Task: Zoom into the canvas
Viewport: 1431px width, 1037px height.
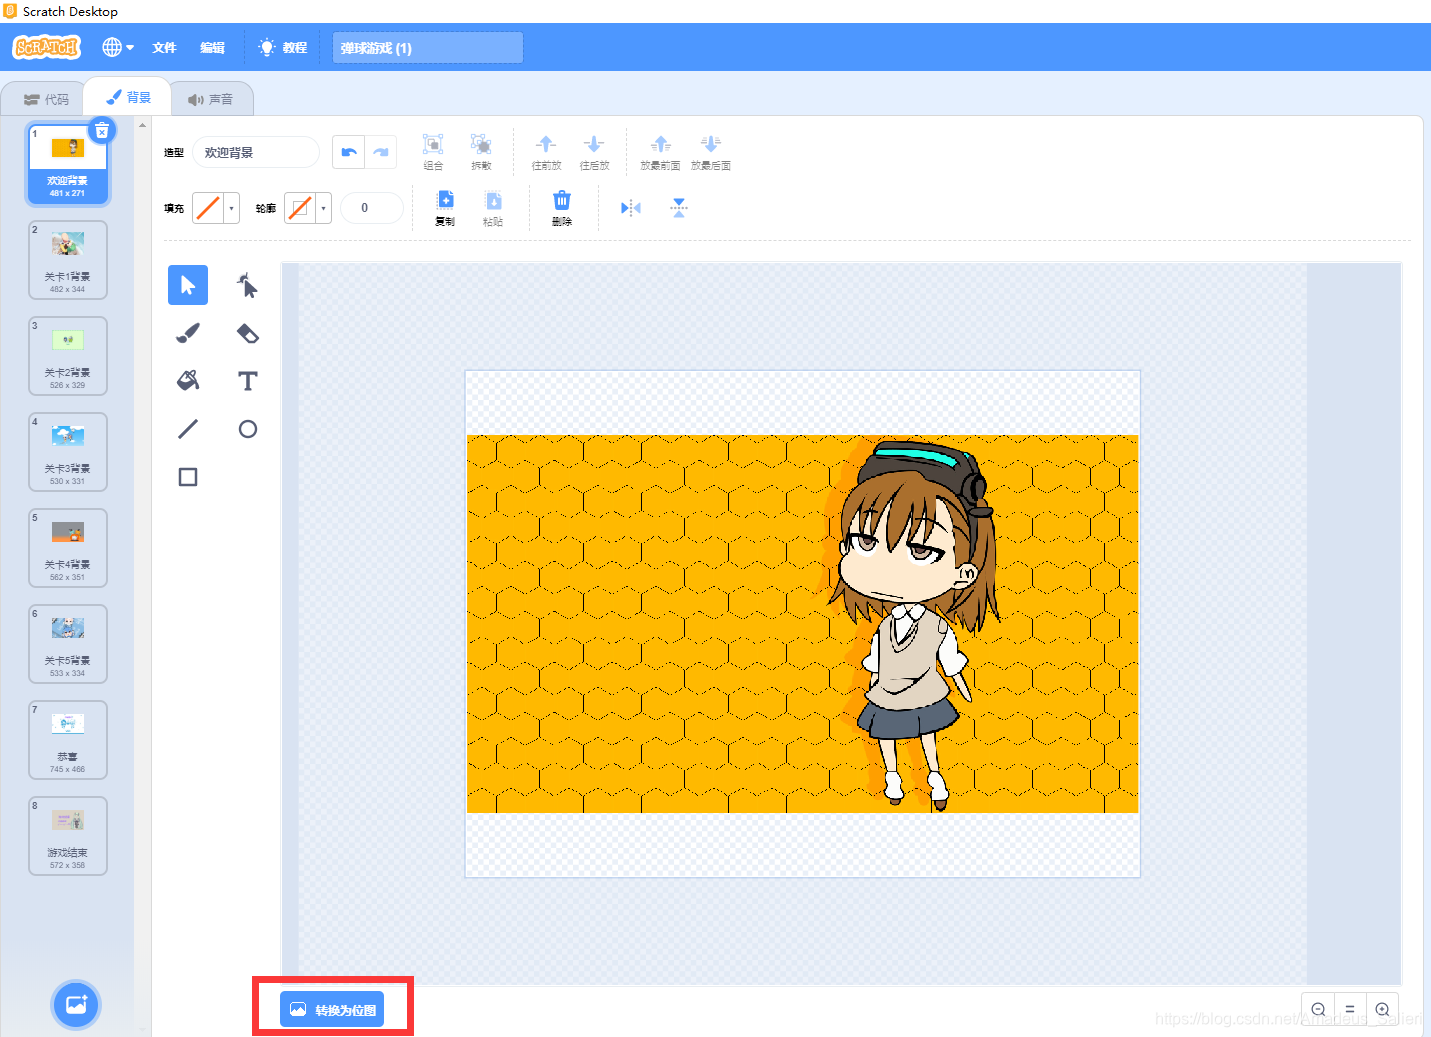Action: tap(1382, 1010)
